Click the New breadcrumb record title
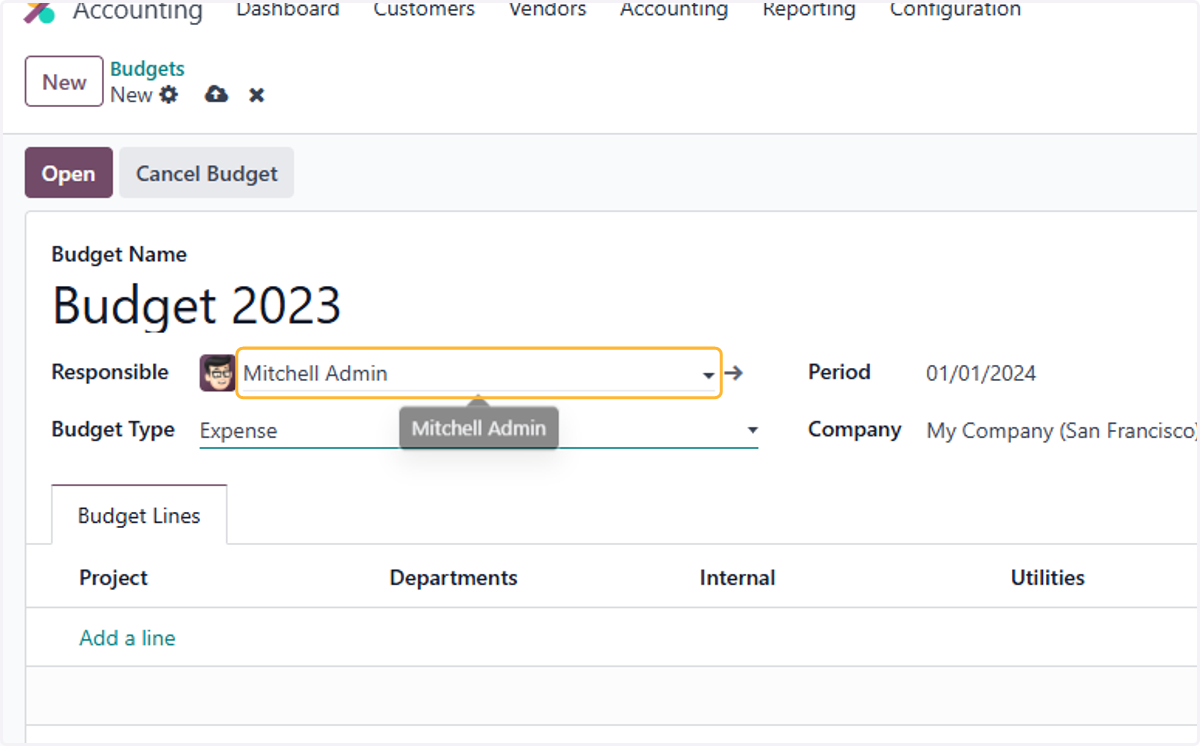 pyautogui.click(x=131, y=95)
